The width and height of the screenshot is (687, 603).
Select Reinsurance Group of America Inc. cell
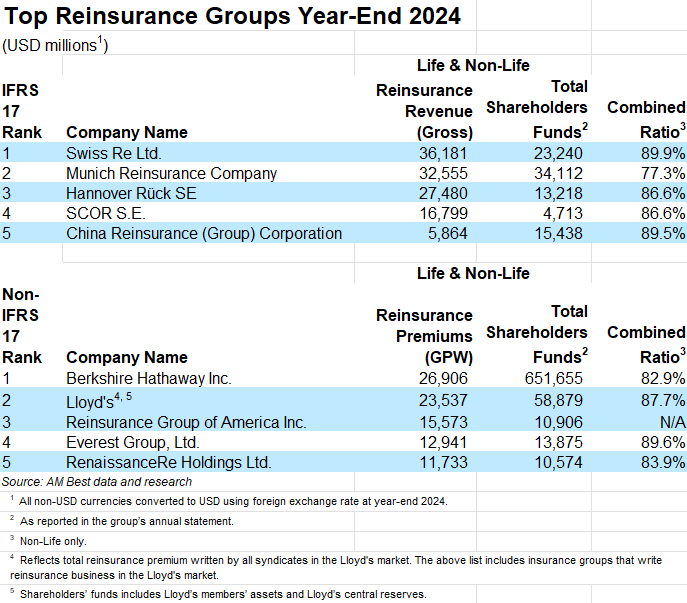(186, 422)
